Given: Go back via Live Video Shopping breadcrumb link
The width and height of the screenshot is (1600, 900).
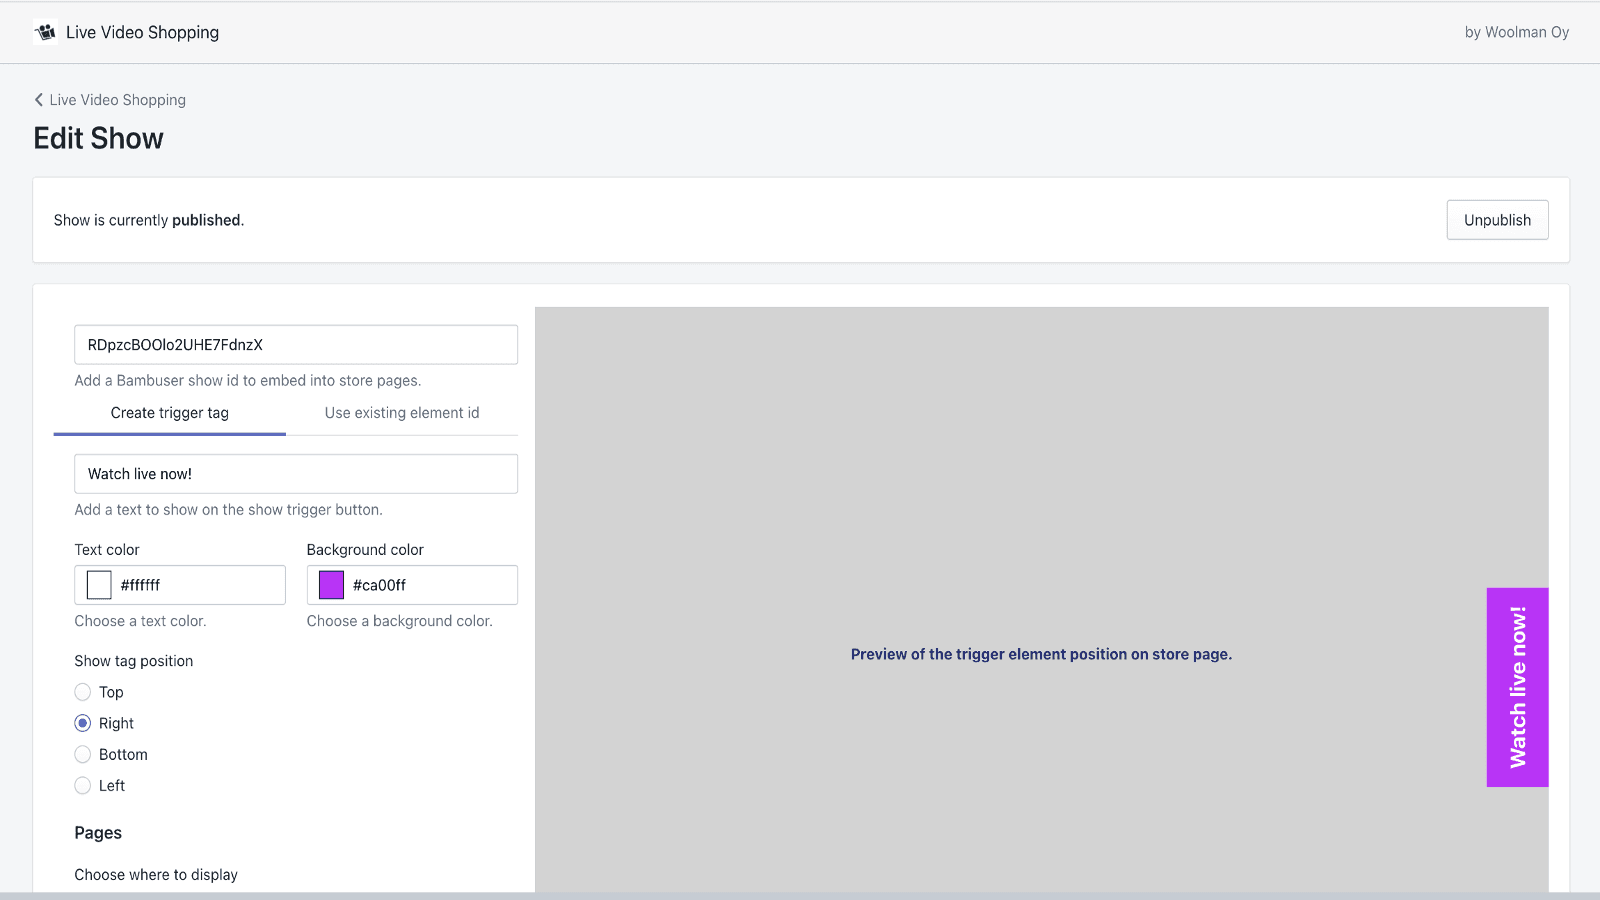Looking at the screenshot, I should click(117, 100).
